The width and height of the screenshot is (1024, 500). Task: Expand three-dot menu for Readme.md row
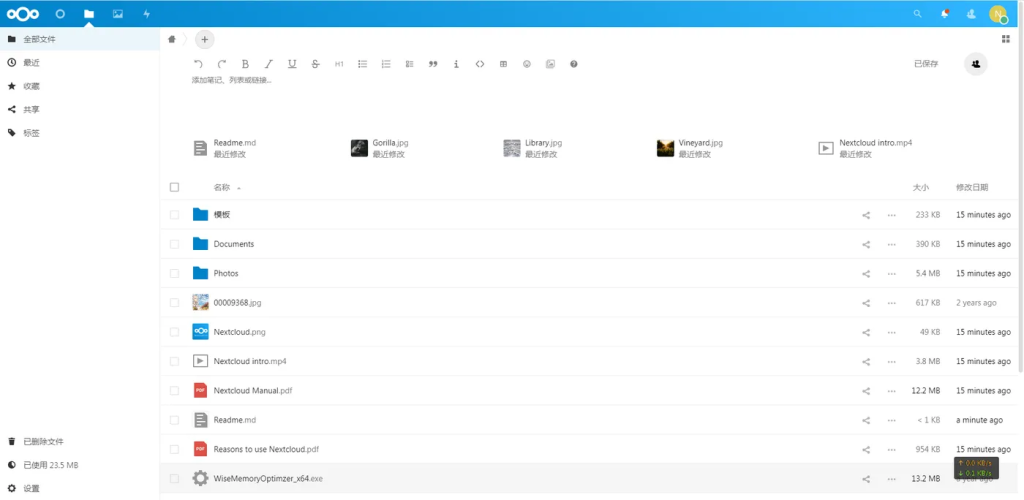pyautogui.click(x=891, y=420)
